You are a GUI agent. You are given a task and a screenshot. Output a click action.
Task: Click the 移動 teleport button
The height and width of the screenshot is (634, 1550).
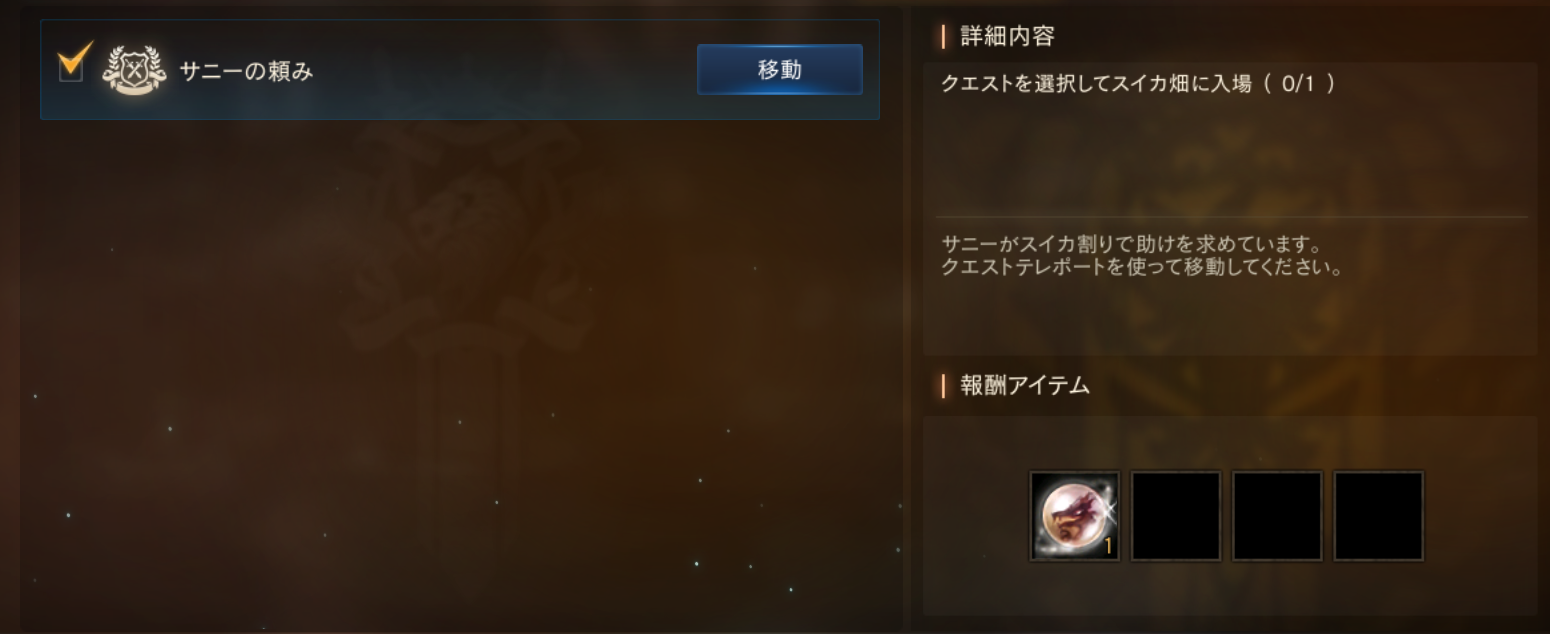(x=780, y=69)
